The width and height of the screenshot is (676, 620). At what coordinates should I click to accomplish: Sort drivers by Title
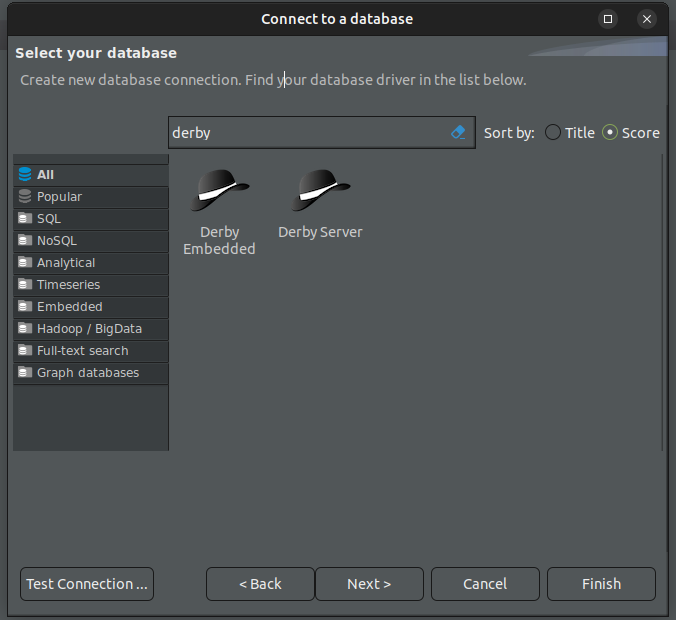[x=553, y=132]
